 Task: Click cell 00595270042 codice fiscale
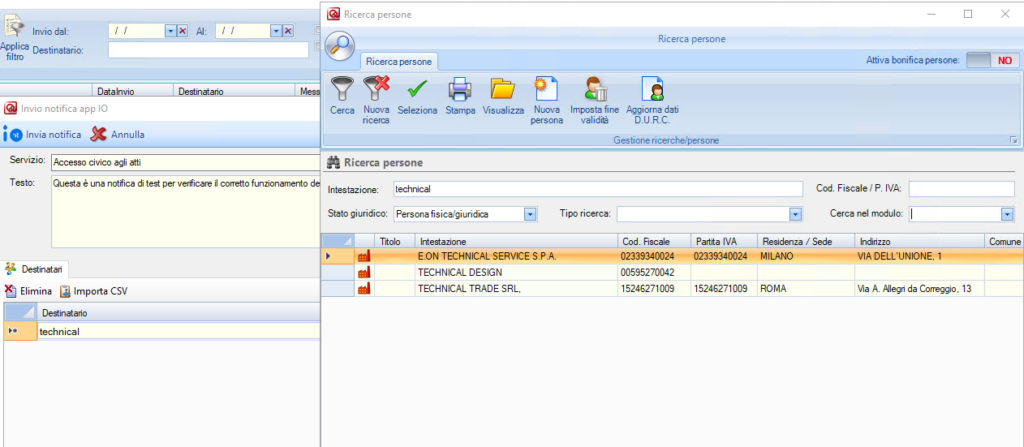[x=654, y=273]
